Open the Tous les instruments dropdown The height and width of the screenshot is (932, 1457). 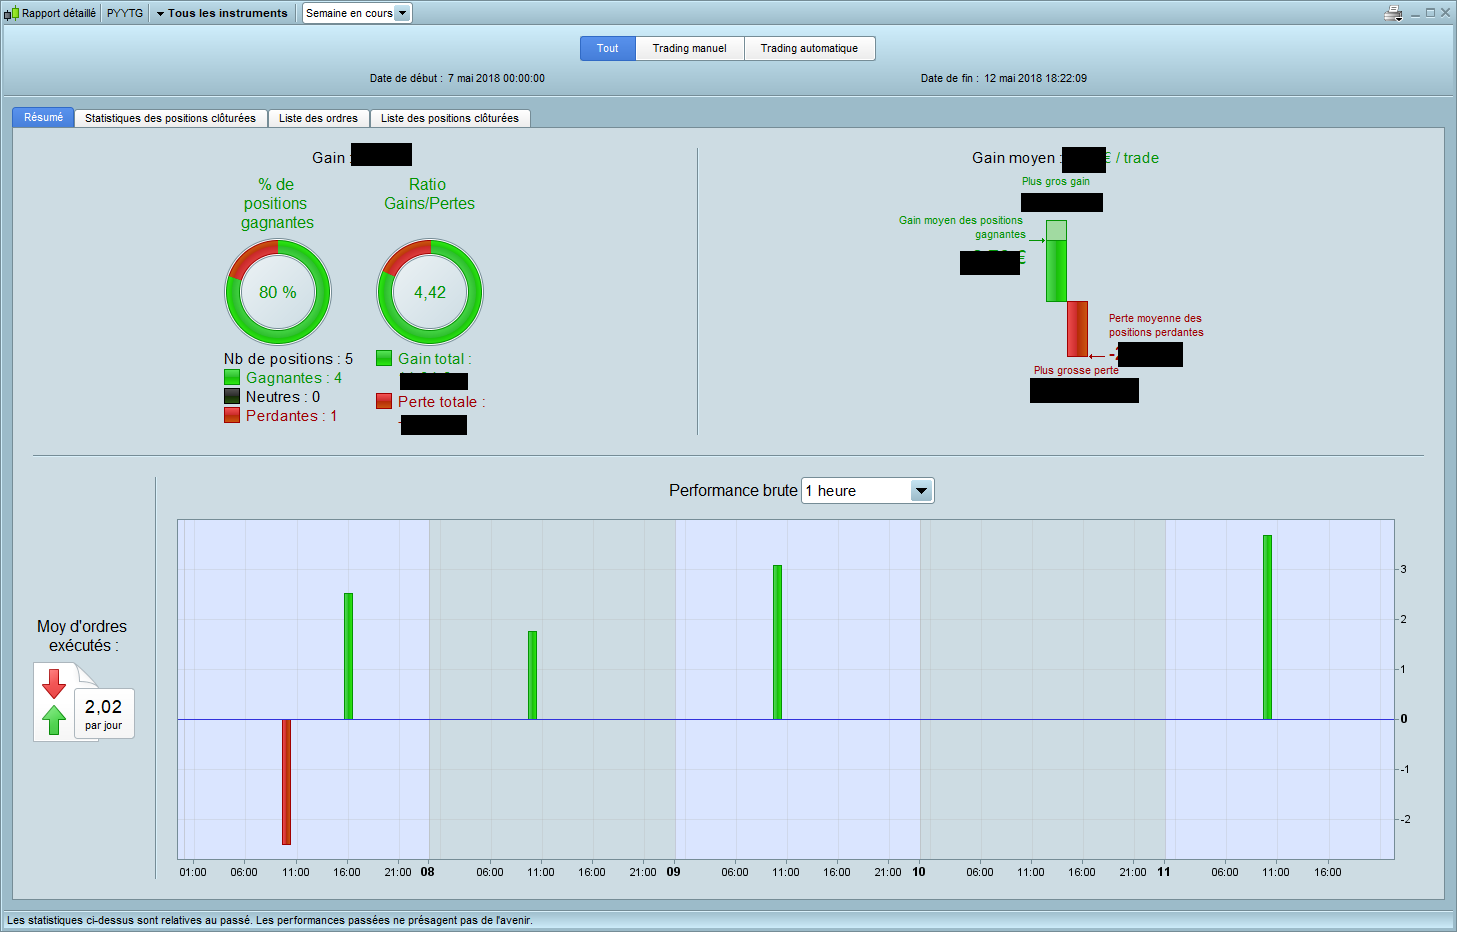(x=222, y=13)
